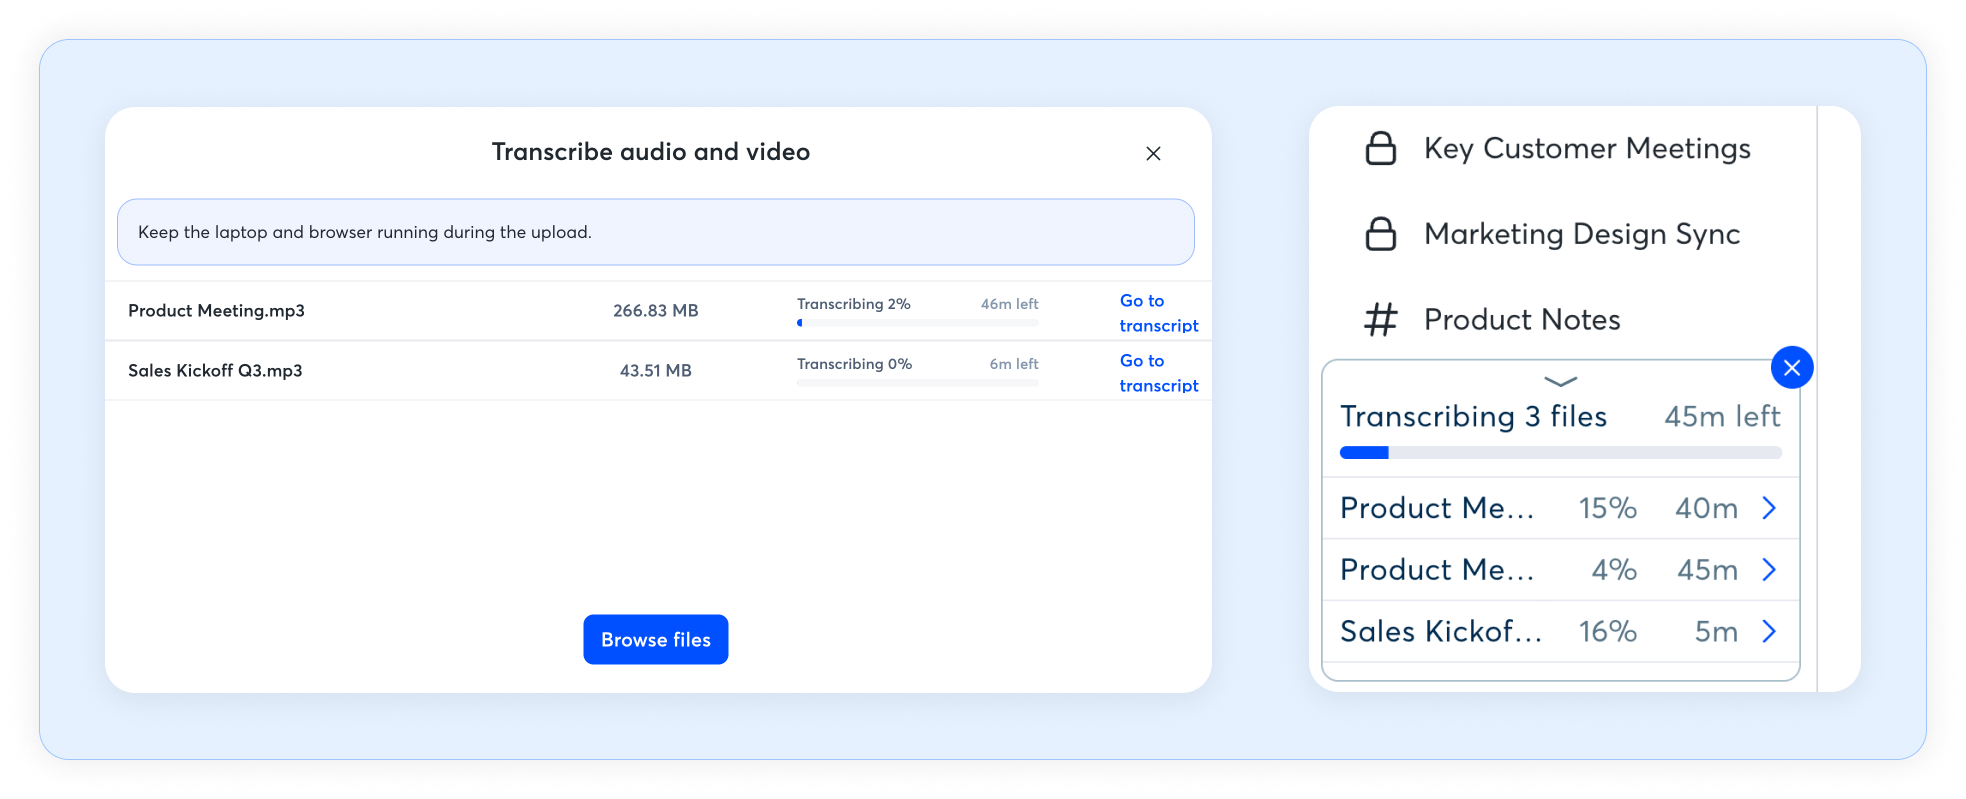Click the 16% progress value
The image size is (1966, 799).
click(1608, 632)
